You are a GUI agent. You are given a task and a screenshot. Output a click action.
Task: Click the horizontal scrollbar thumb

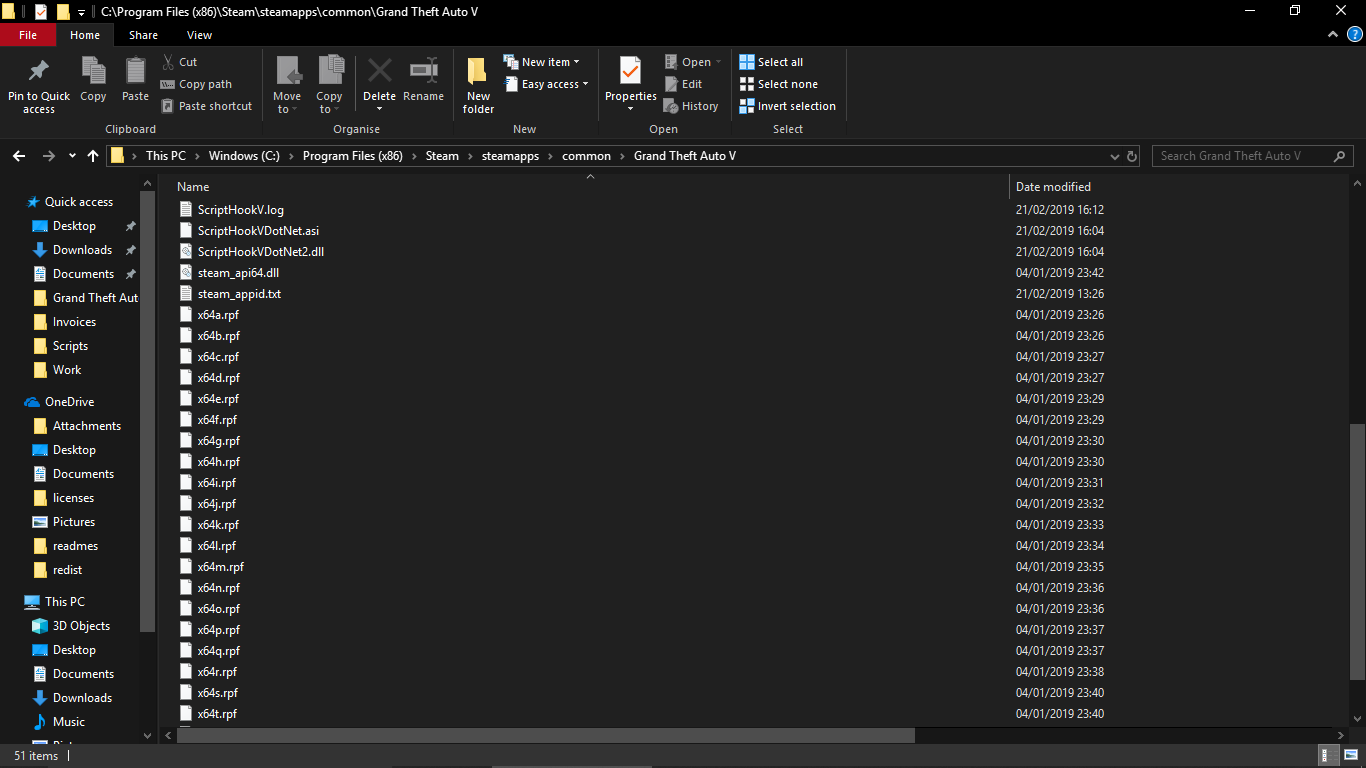[x=546, y=736]
